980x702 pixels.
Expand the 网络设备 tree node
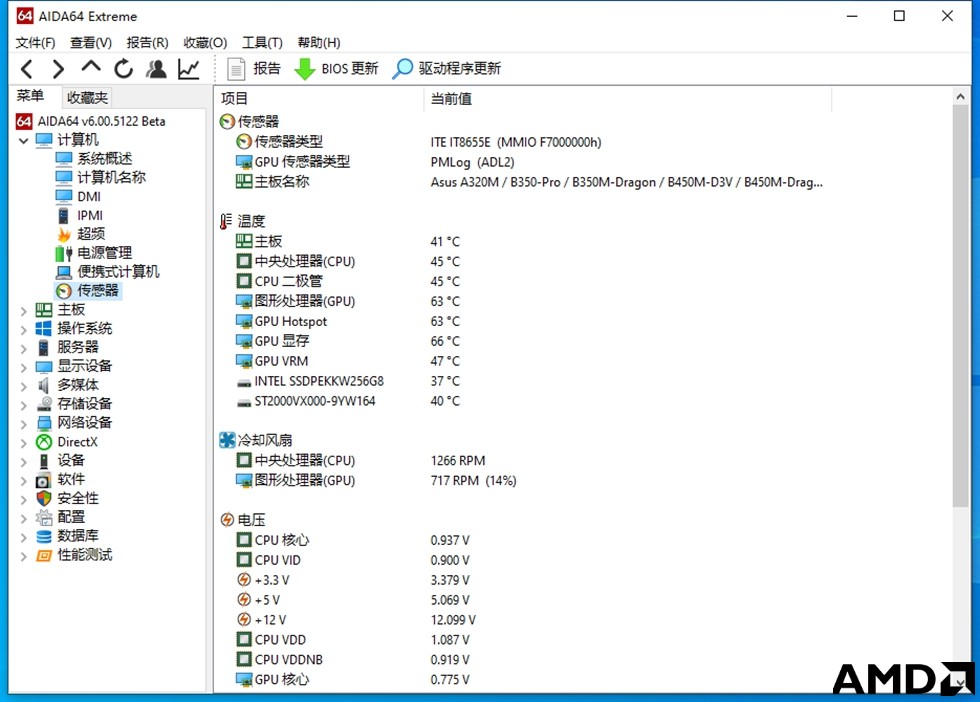pos(24,424)
